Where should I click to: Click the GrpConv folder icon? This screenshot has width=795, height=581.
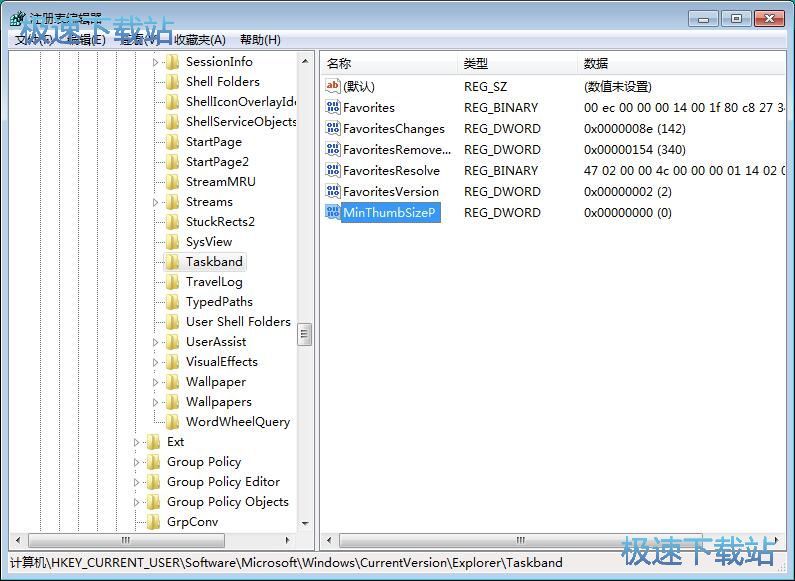(153, 522)
